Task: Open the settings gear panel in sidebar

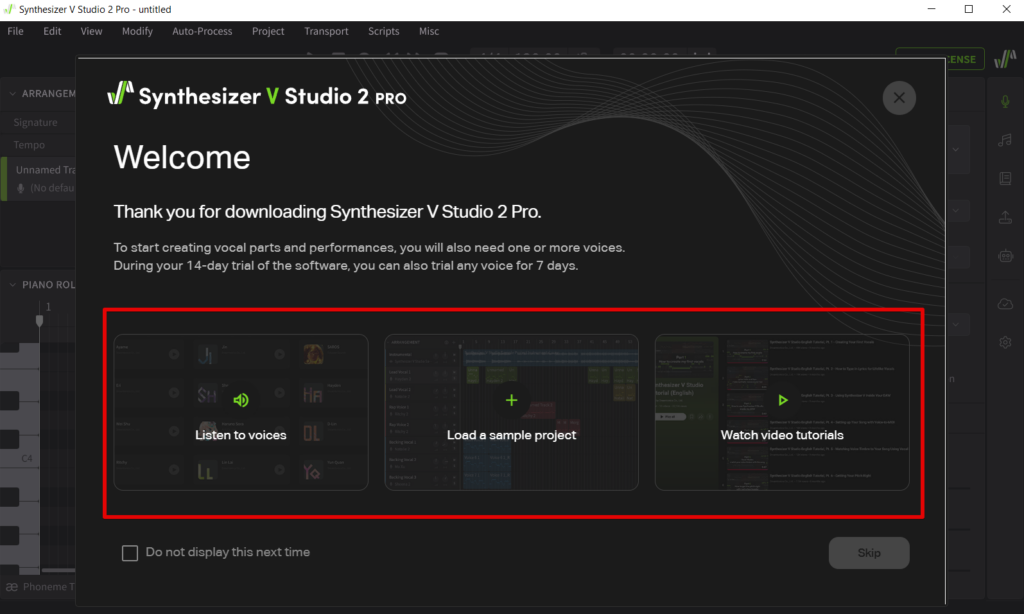Action: pos(1005,342)
